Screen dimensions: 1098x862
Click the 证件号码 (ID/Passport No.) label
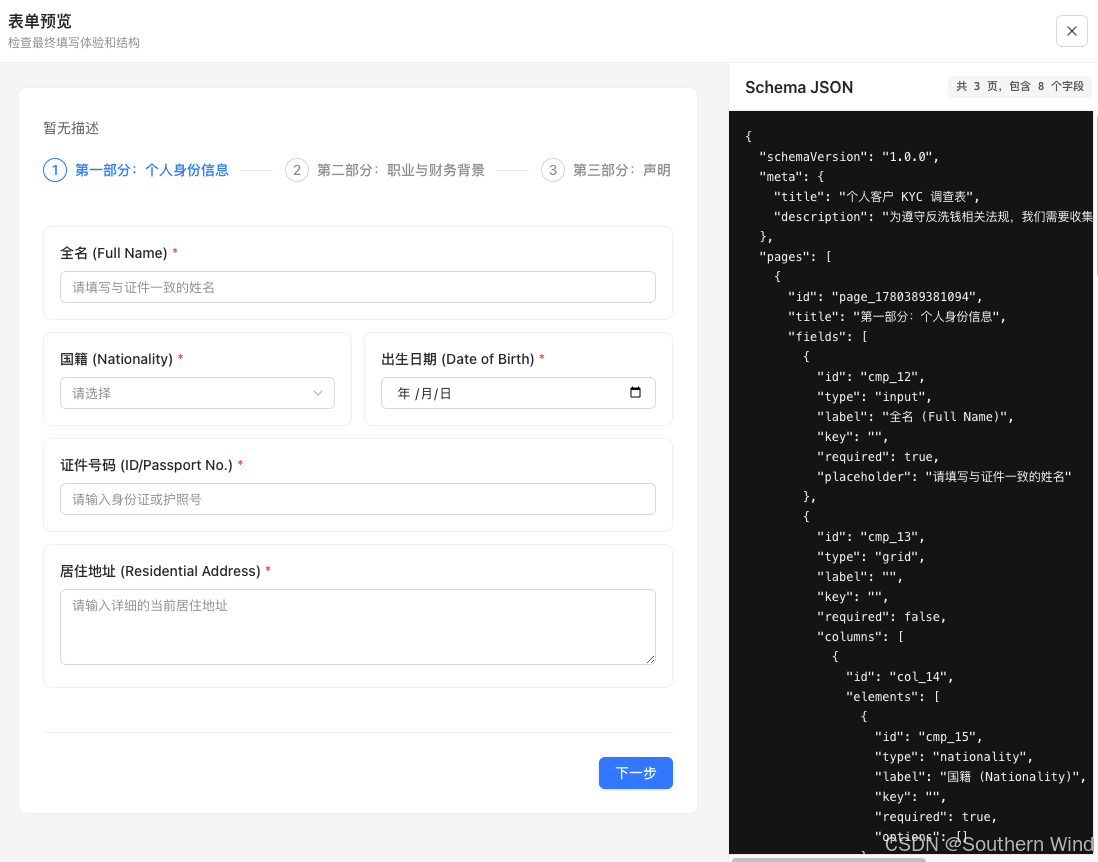click(146, 465)
